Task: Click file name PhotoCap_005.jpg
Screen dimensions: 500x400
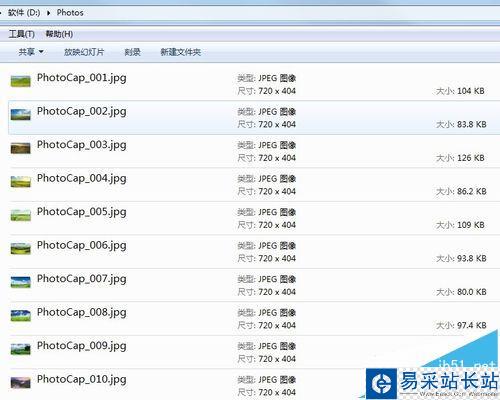Action: (x=82, y=212)
